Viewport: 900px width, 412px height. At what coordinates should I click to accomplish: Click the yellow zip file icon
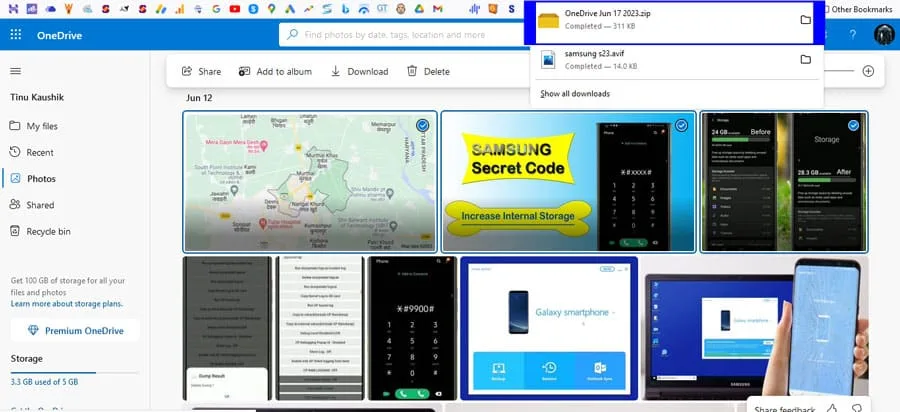(548, 20)
